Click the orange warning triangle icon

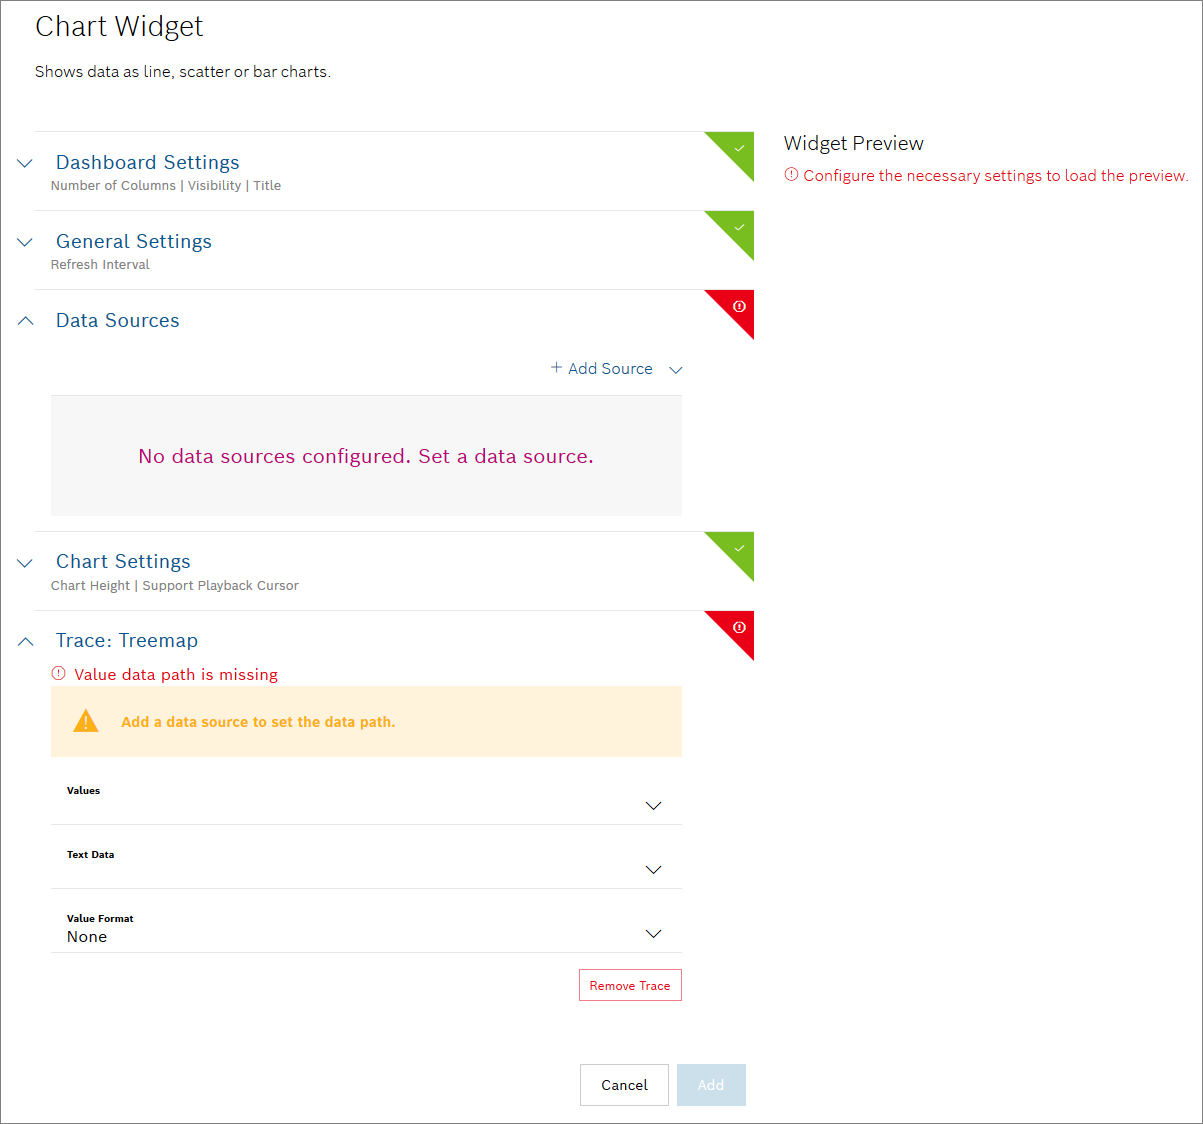click(x=86, y=721)
